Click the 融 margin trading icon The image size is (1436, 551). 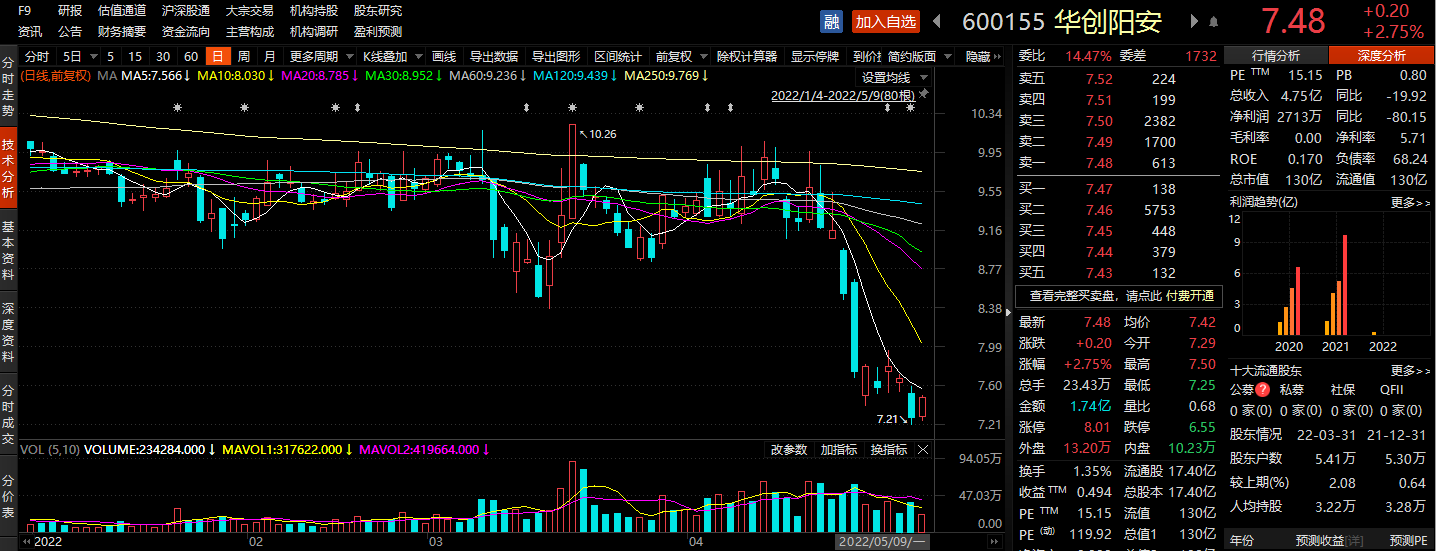point(831,21)
